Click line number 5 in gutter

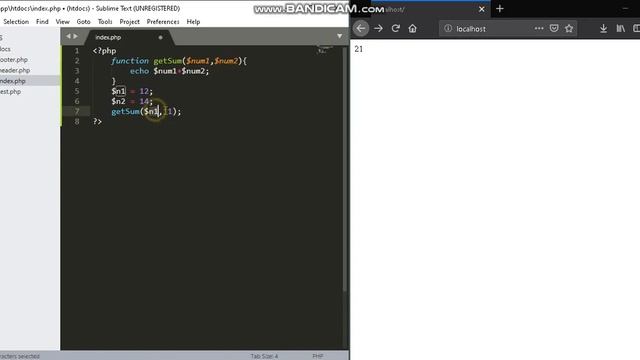tap(76, 91)
